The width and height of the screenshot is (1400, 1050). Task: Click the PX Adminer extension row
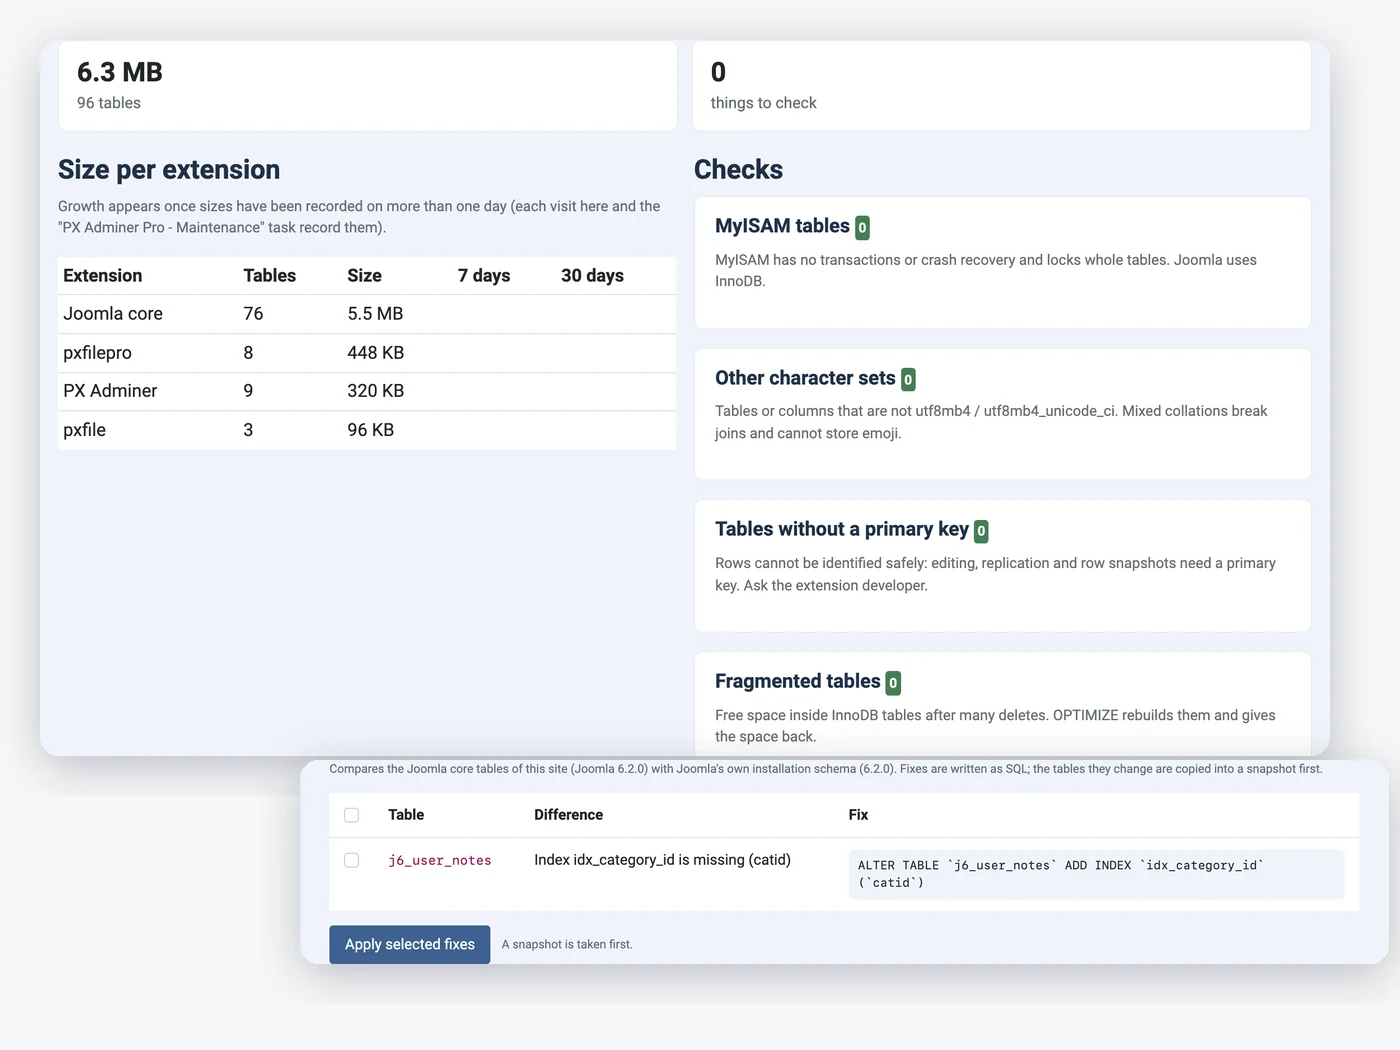tap(367, 391)
